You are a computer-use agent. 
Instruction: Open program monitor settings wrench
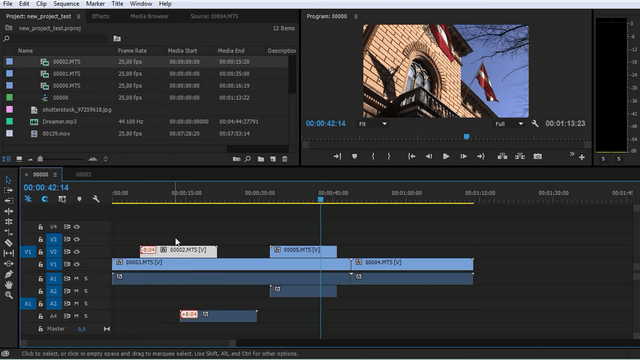click(535, 123)
